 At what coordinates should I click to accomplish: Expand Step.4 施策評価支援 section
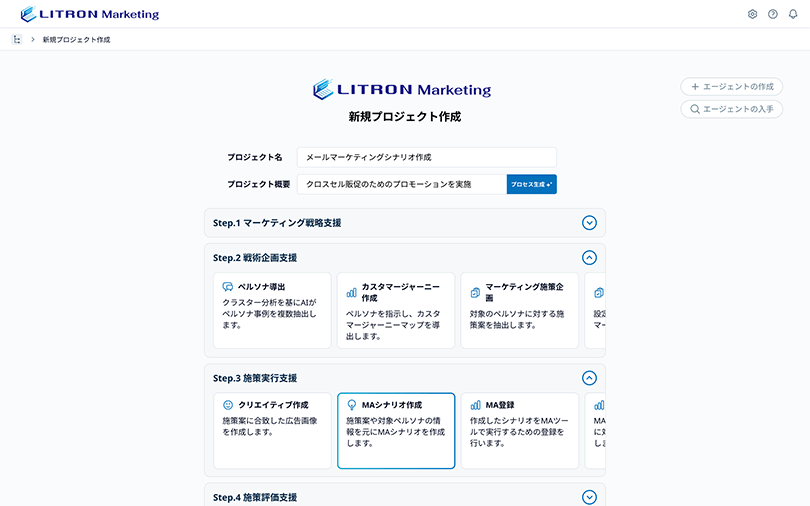point(589,497)
